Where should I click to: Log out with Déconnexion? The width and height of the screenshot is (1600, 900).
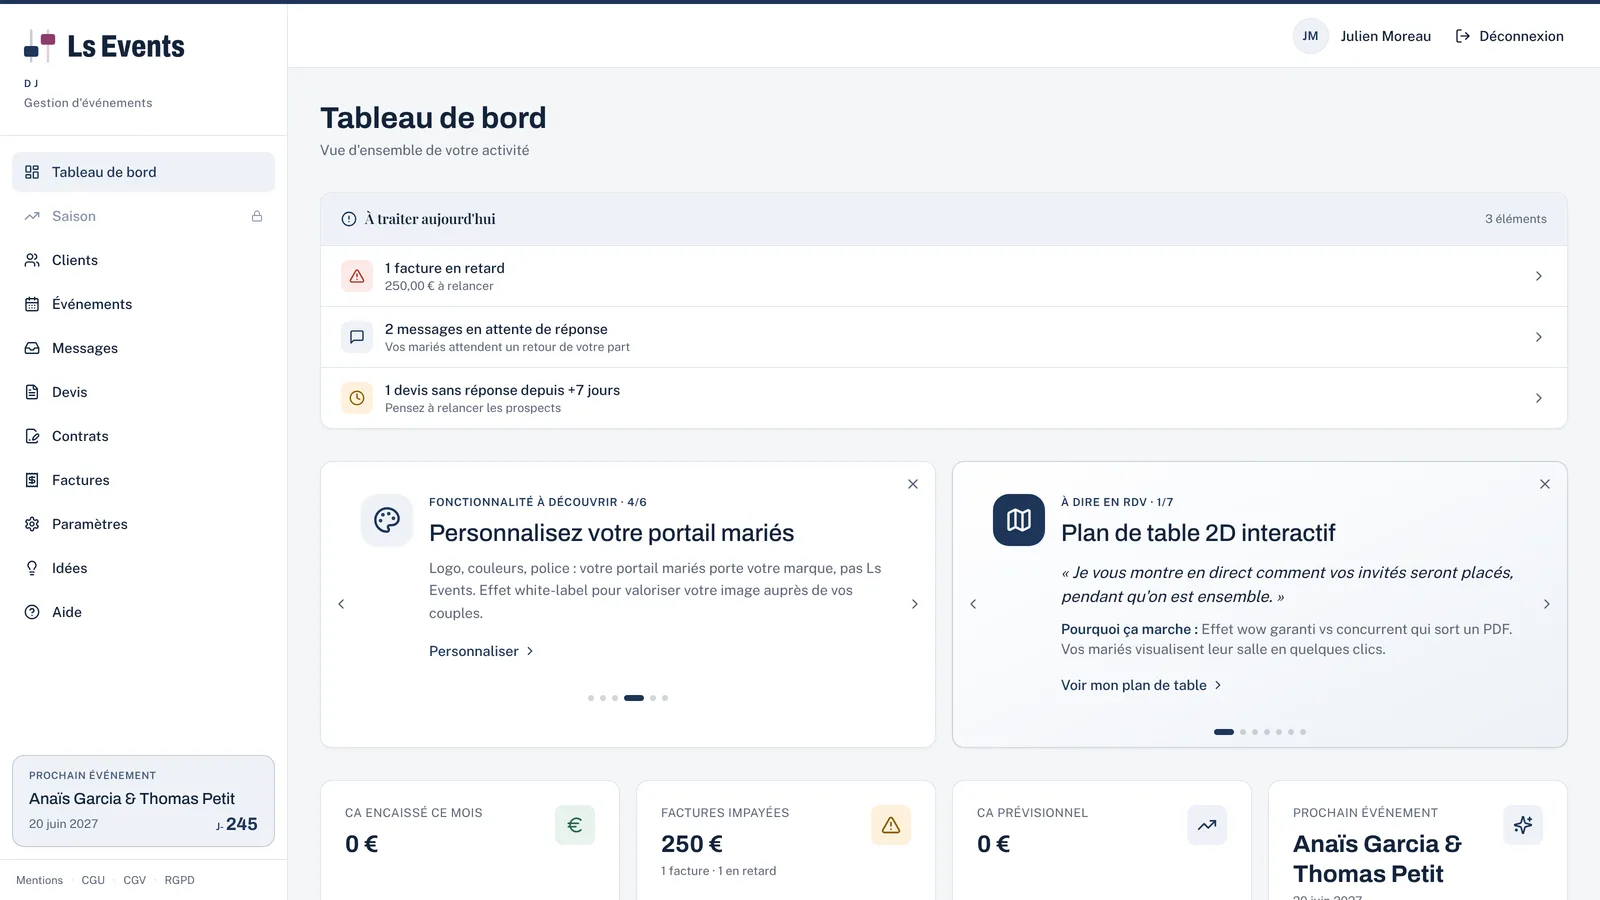[1509, 36]
